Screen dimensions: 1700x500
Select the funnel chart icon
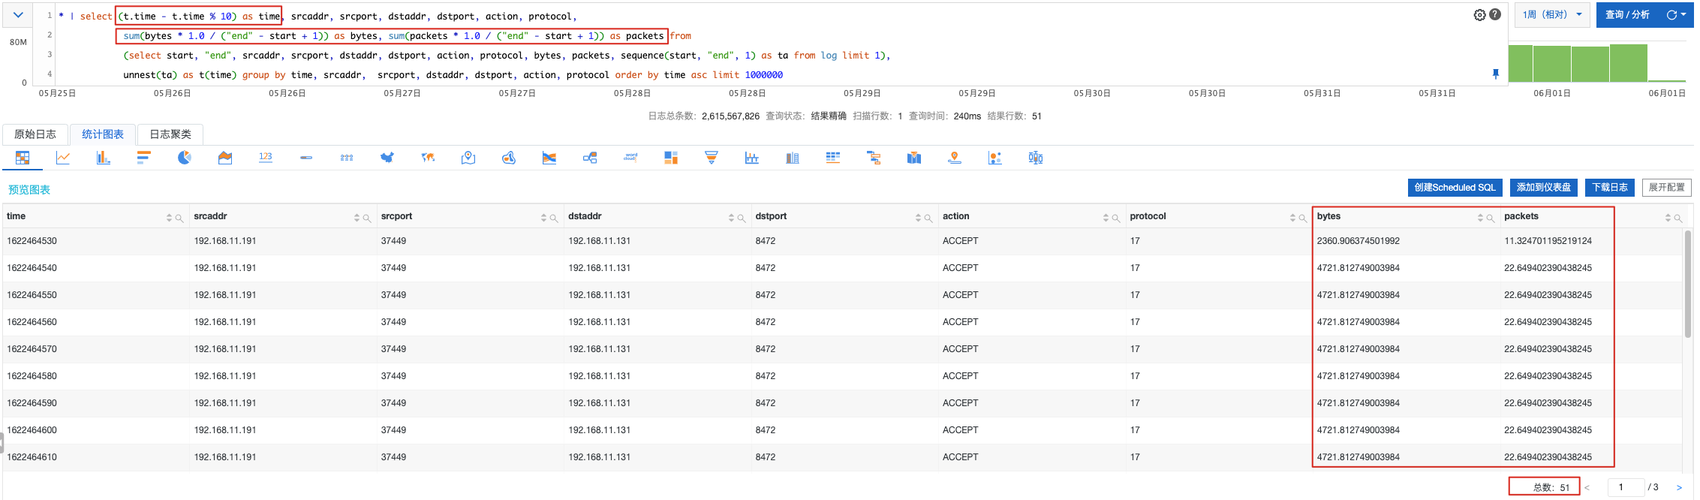click(711, 158)
